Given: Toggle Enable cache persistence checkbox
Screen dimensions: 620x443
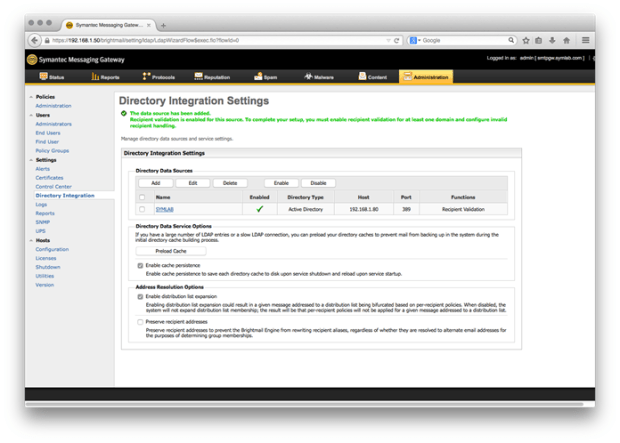Looking at the screenshot, I should pyautogui.click(x=140, y=266).
